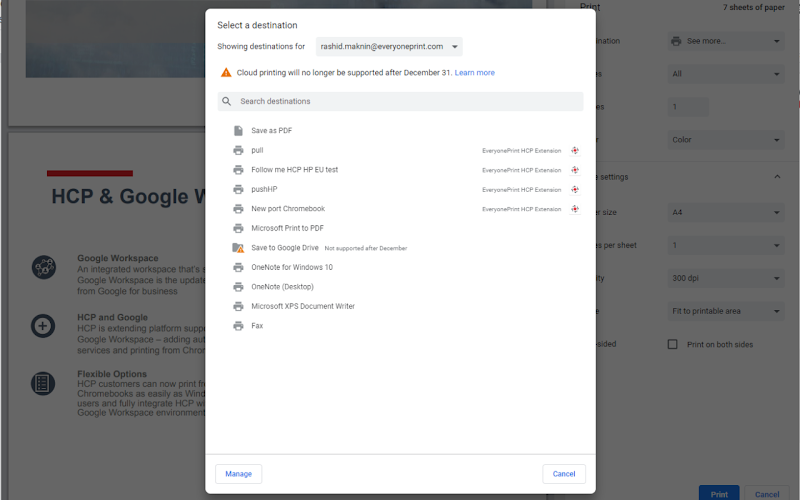The height and width of the screenshot is (500, 800).
Task: Click the Google Workspace icon in the document preview
Action: (x=44, y=267)
